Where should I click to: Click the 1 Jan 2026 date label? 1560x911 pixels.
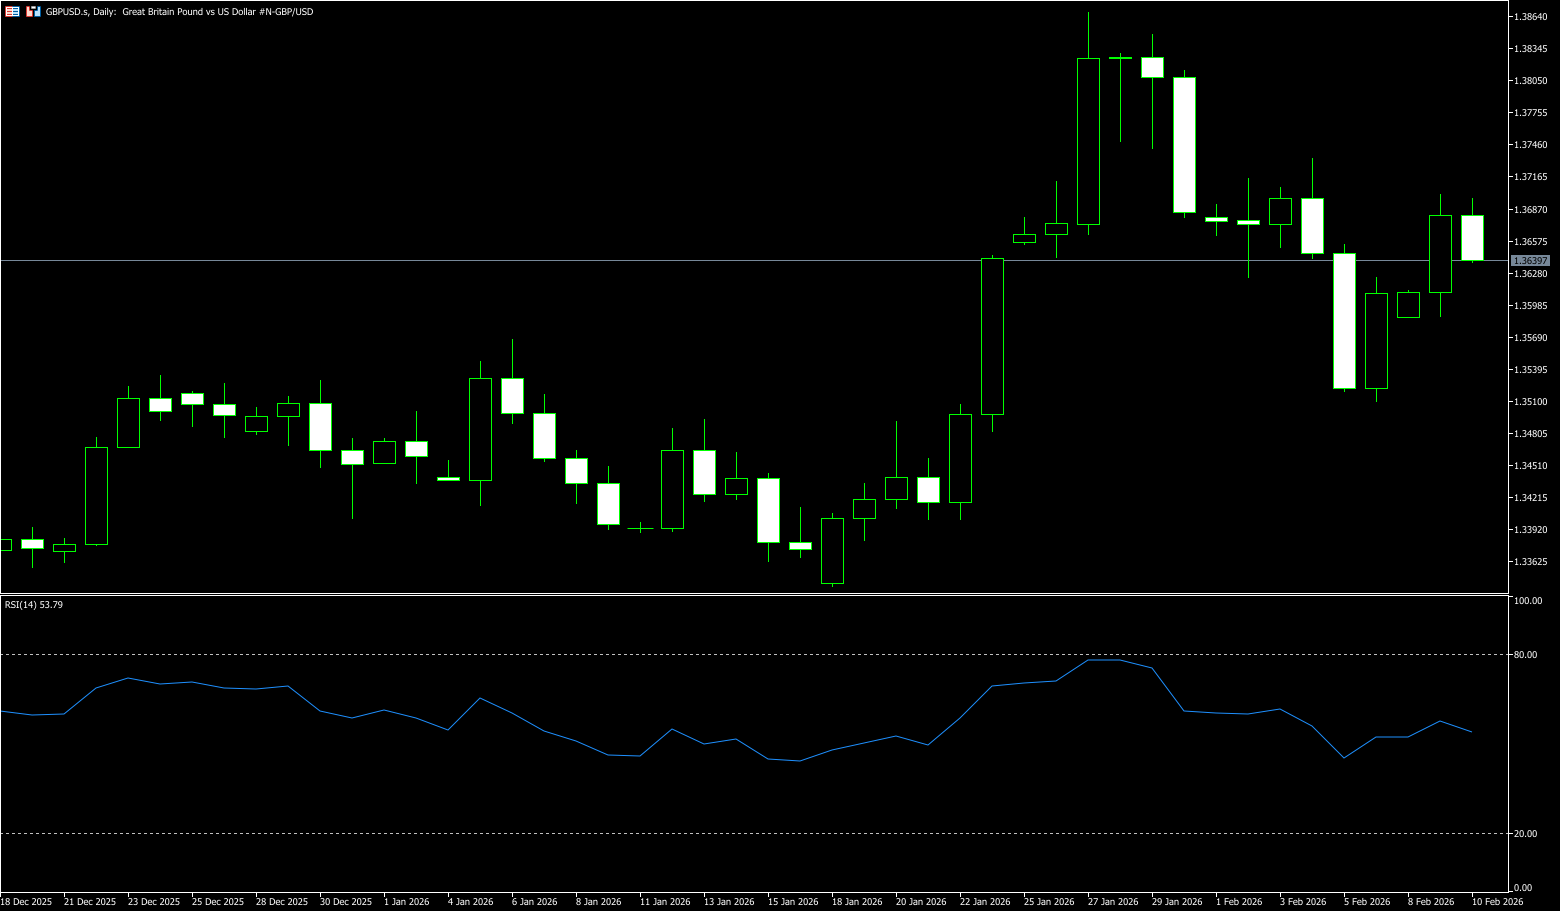coord(406,902)
